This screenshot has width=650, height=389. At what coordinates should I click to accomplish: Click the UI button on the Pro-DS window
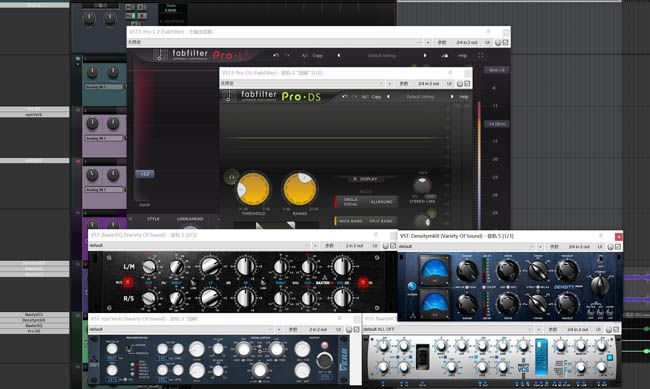(x=449, y=83)
